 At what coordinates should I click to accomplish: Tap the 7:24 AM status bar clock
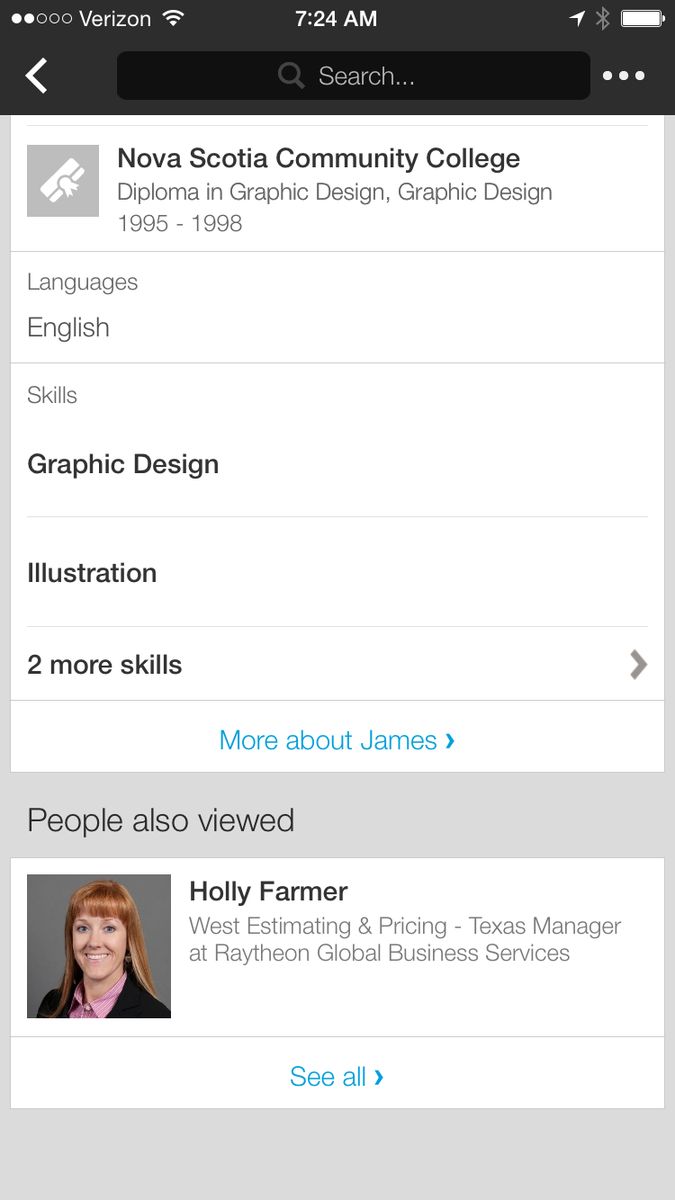tap(336, 18)
